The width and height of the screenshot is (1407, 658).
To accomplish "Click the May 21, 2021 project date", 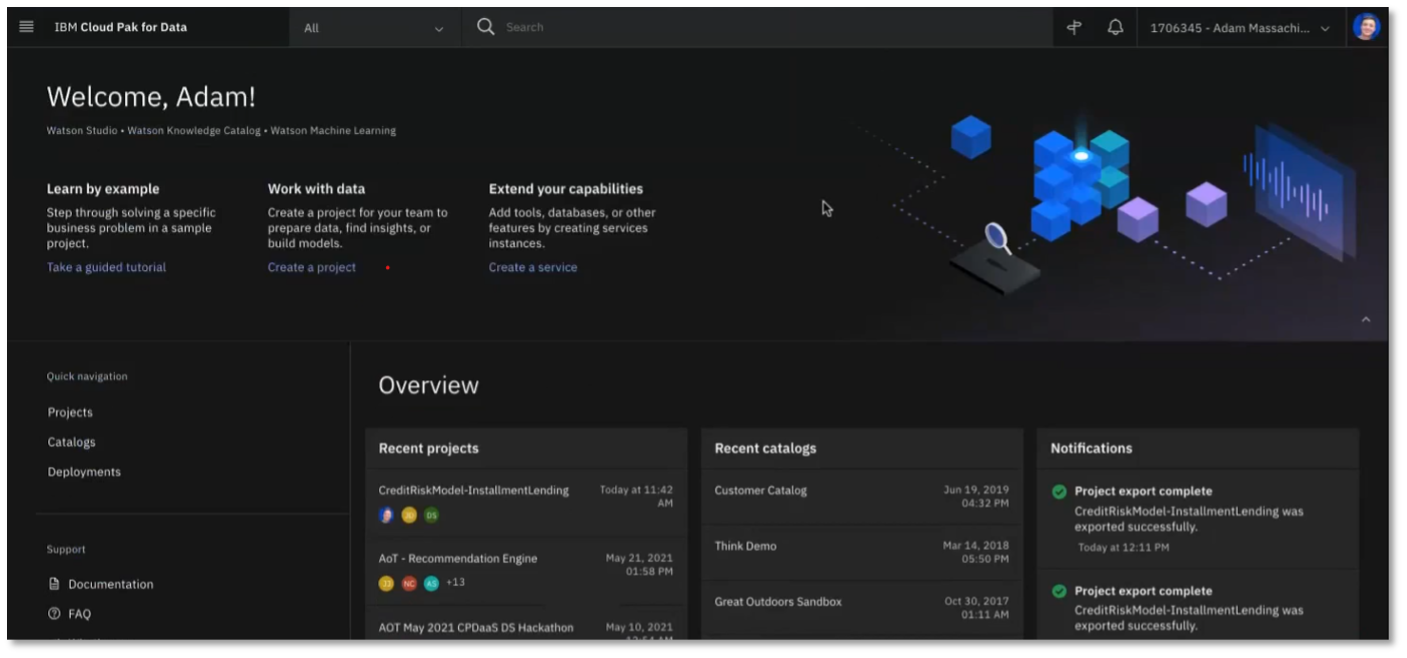I will pos(640,558).
